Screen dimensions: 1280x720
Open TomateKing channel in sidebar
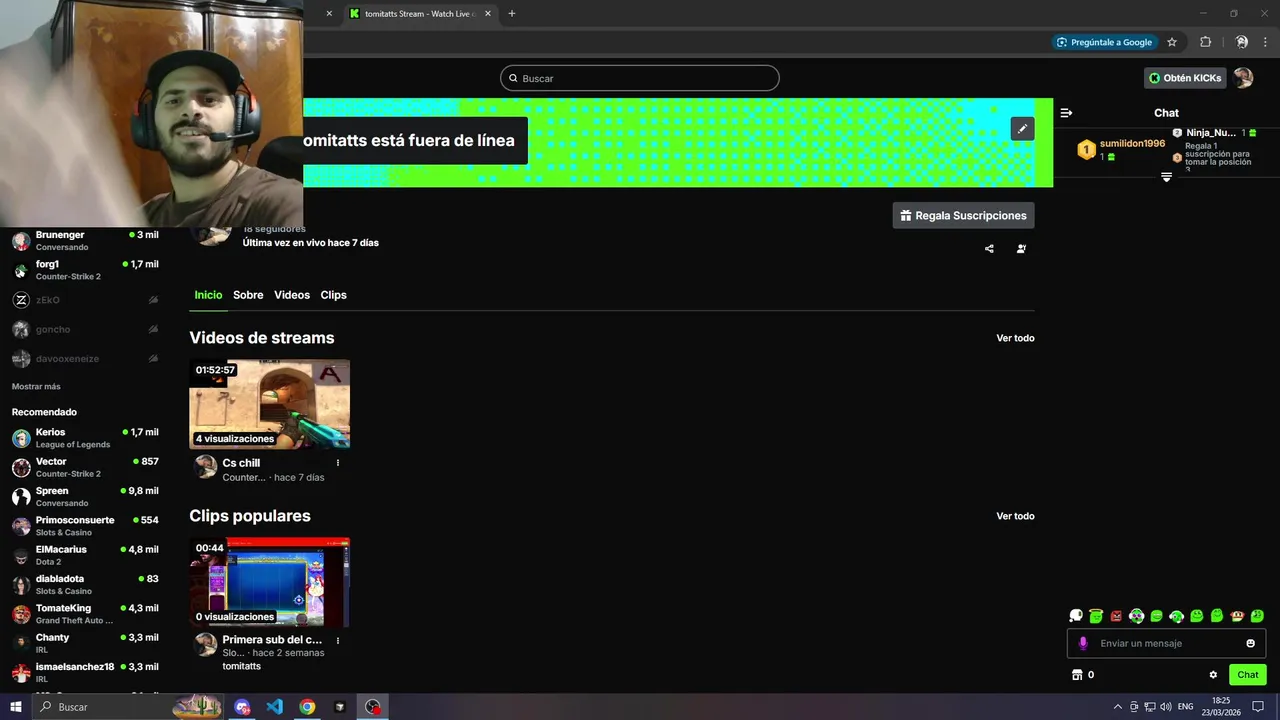[85, 614]
